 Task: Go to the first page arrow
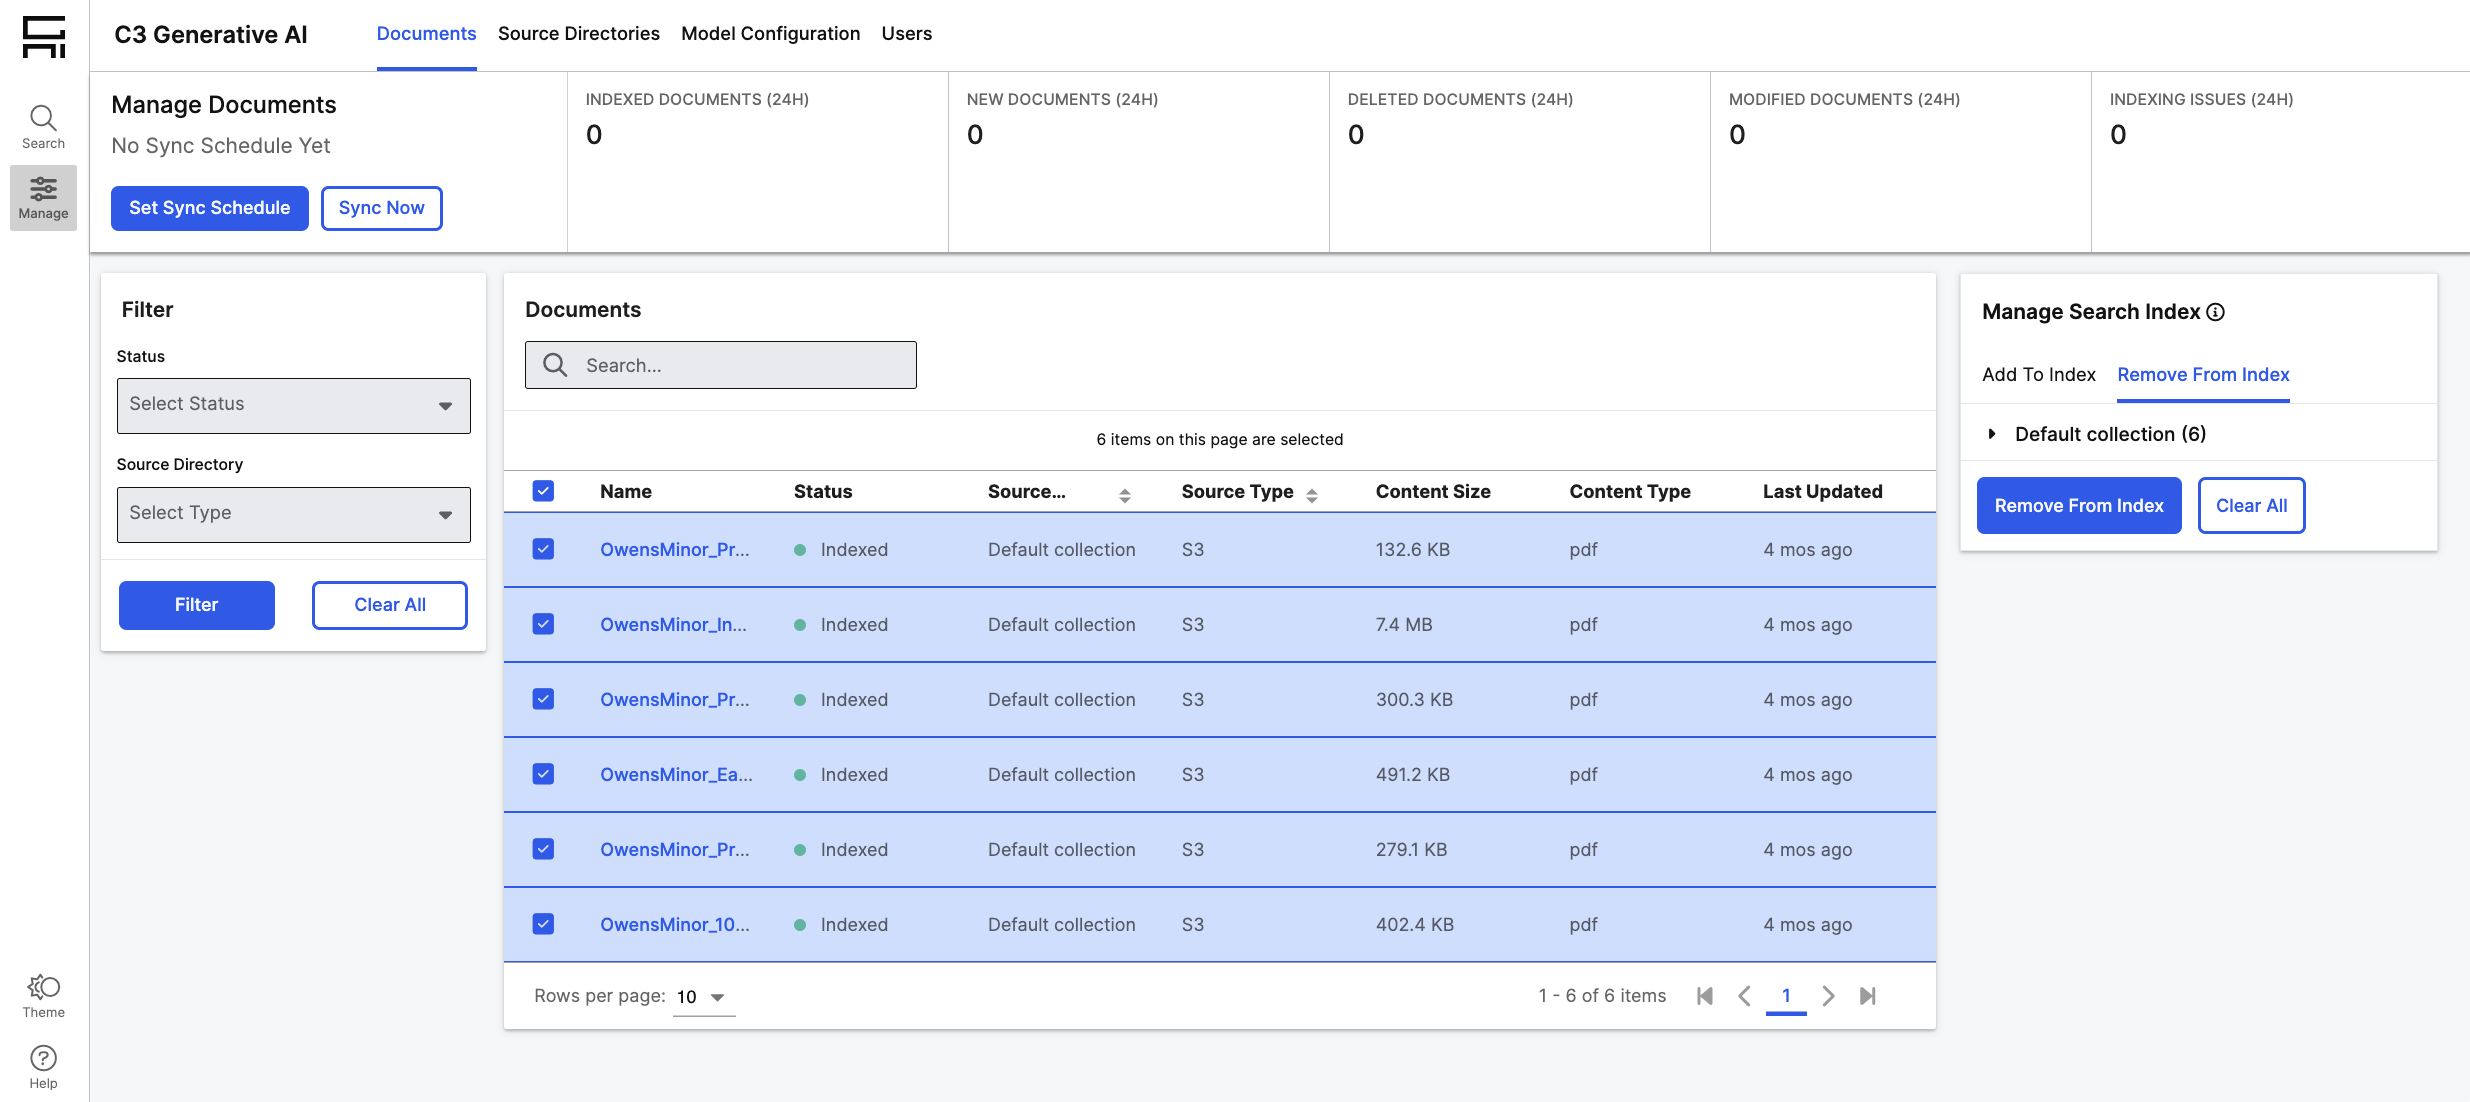[x=1705, y=996]
